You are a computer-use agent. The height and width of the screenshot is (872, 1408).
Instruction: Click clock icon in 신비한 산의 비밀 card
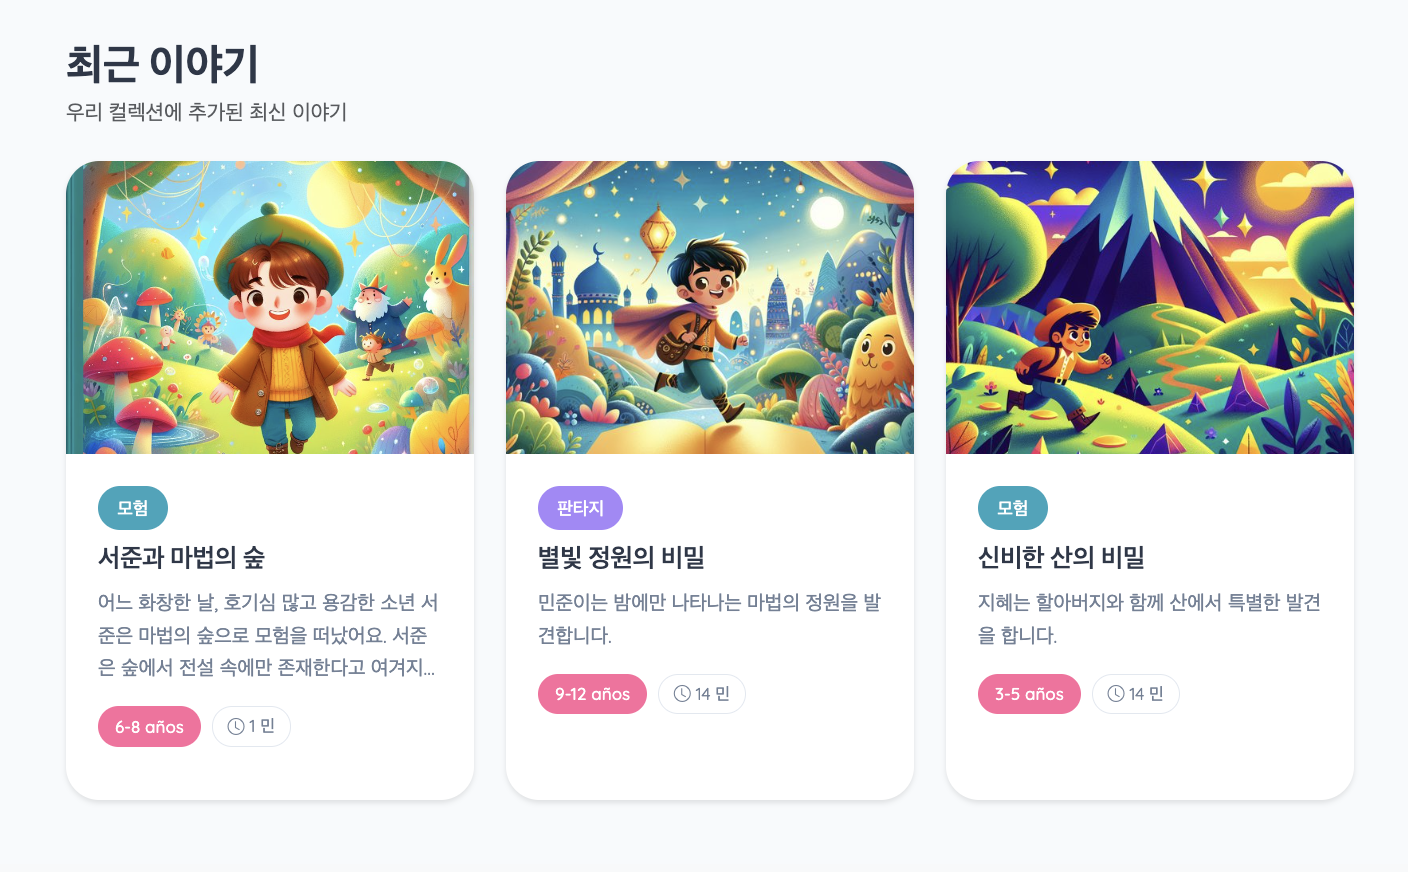[x=1116, y=694]
